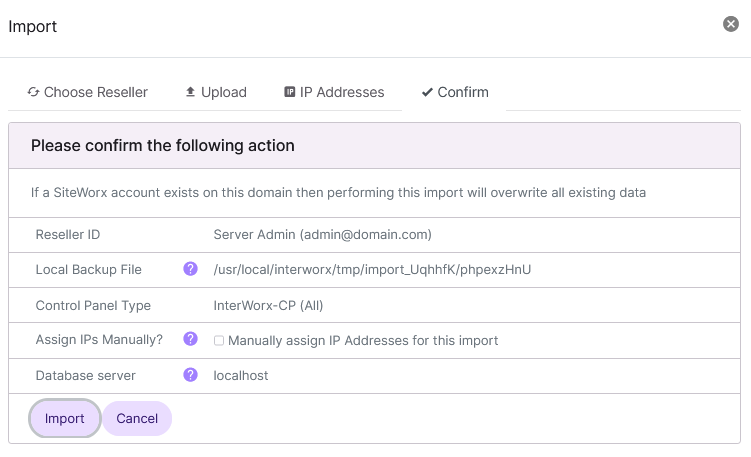Click the upload arrow icon on Upload tab
This screenshot has width=751, height=457.
click(191, 92)
